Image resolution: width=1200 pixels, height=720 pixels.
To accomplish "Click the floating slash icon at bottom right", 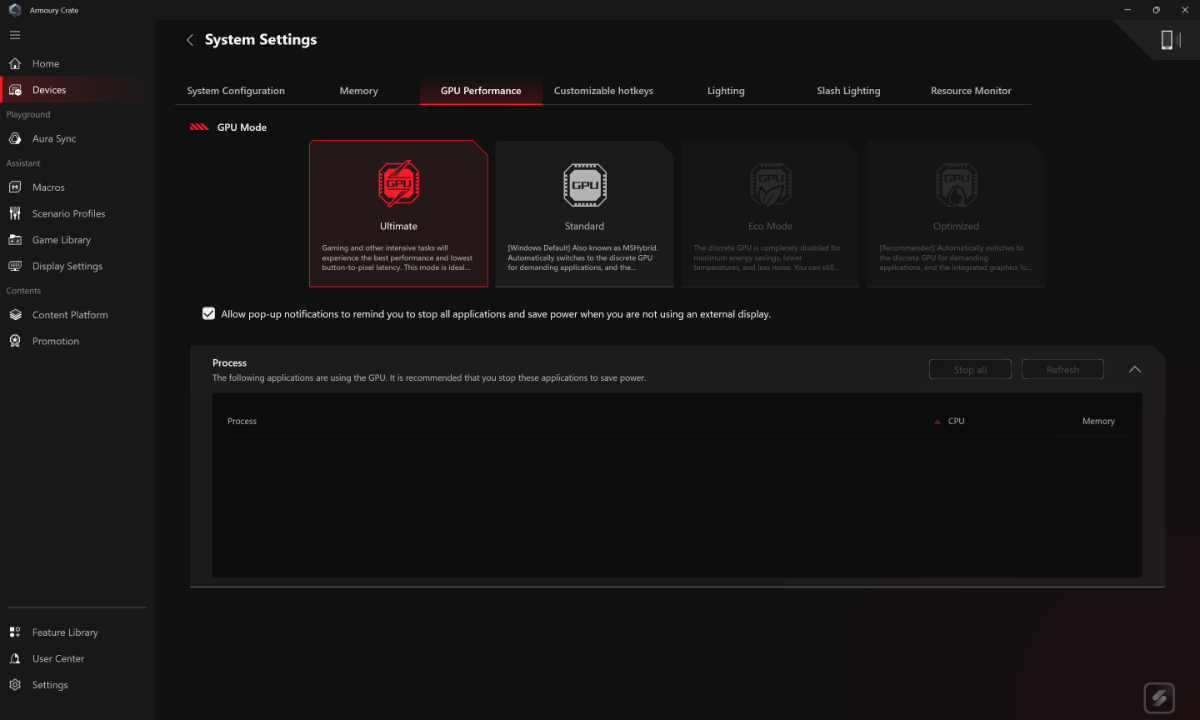I will [x=1159, y=698].
